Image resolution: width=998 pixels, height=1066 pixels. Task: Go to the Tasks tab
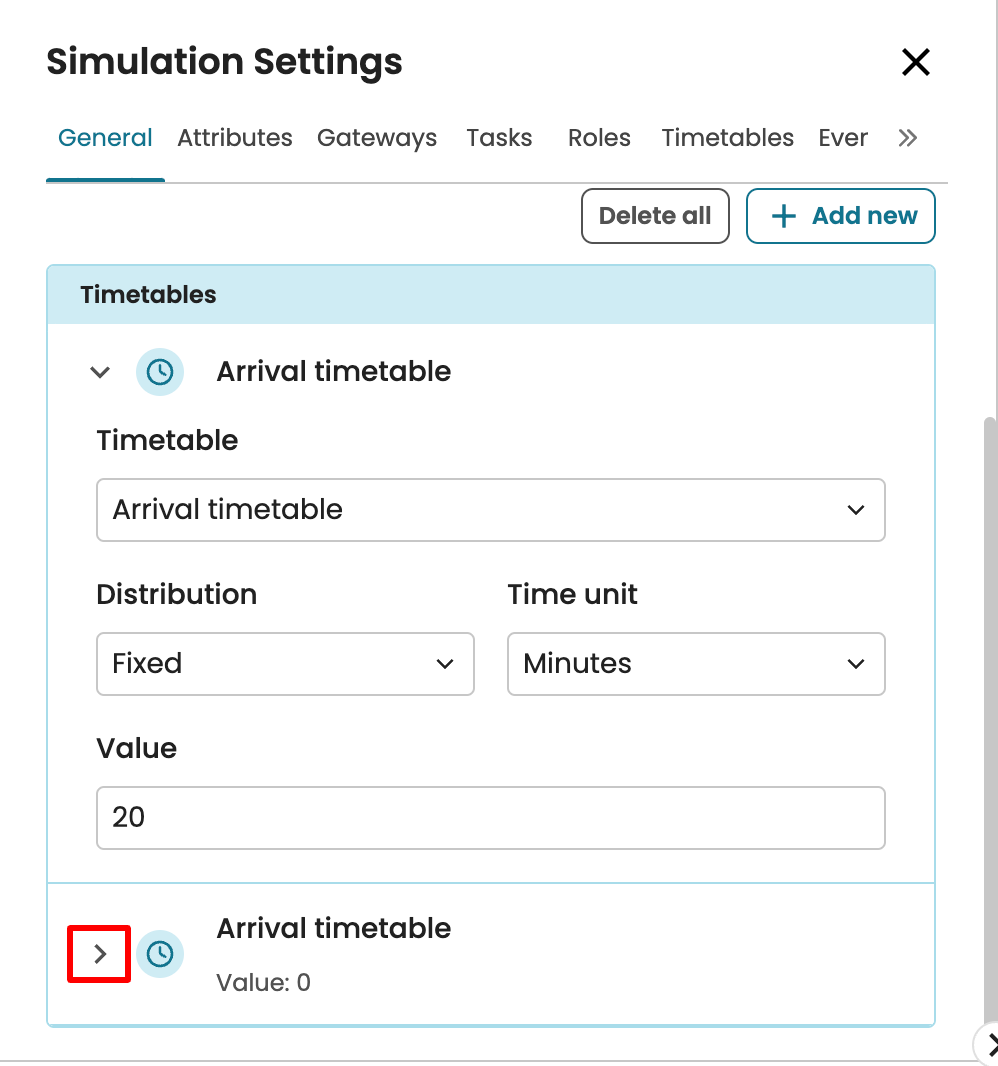point(499,138)
